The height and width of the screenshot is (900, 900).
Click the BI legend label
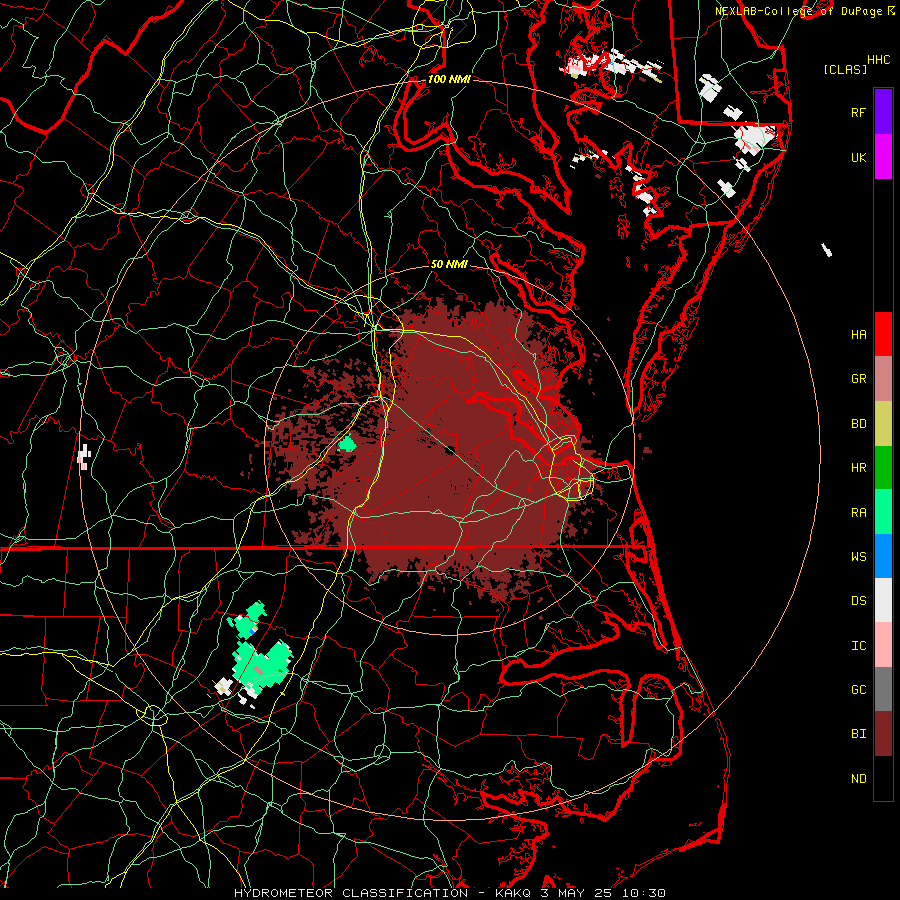[859, 734]
